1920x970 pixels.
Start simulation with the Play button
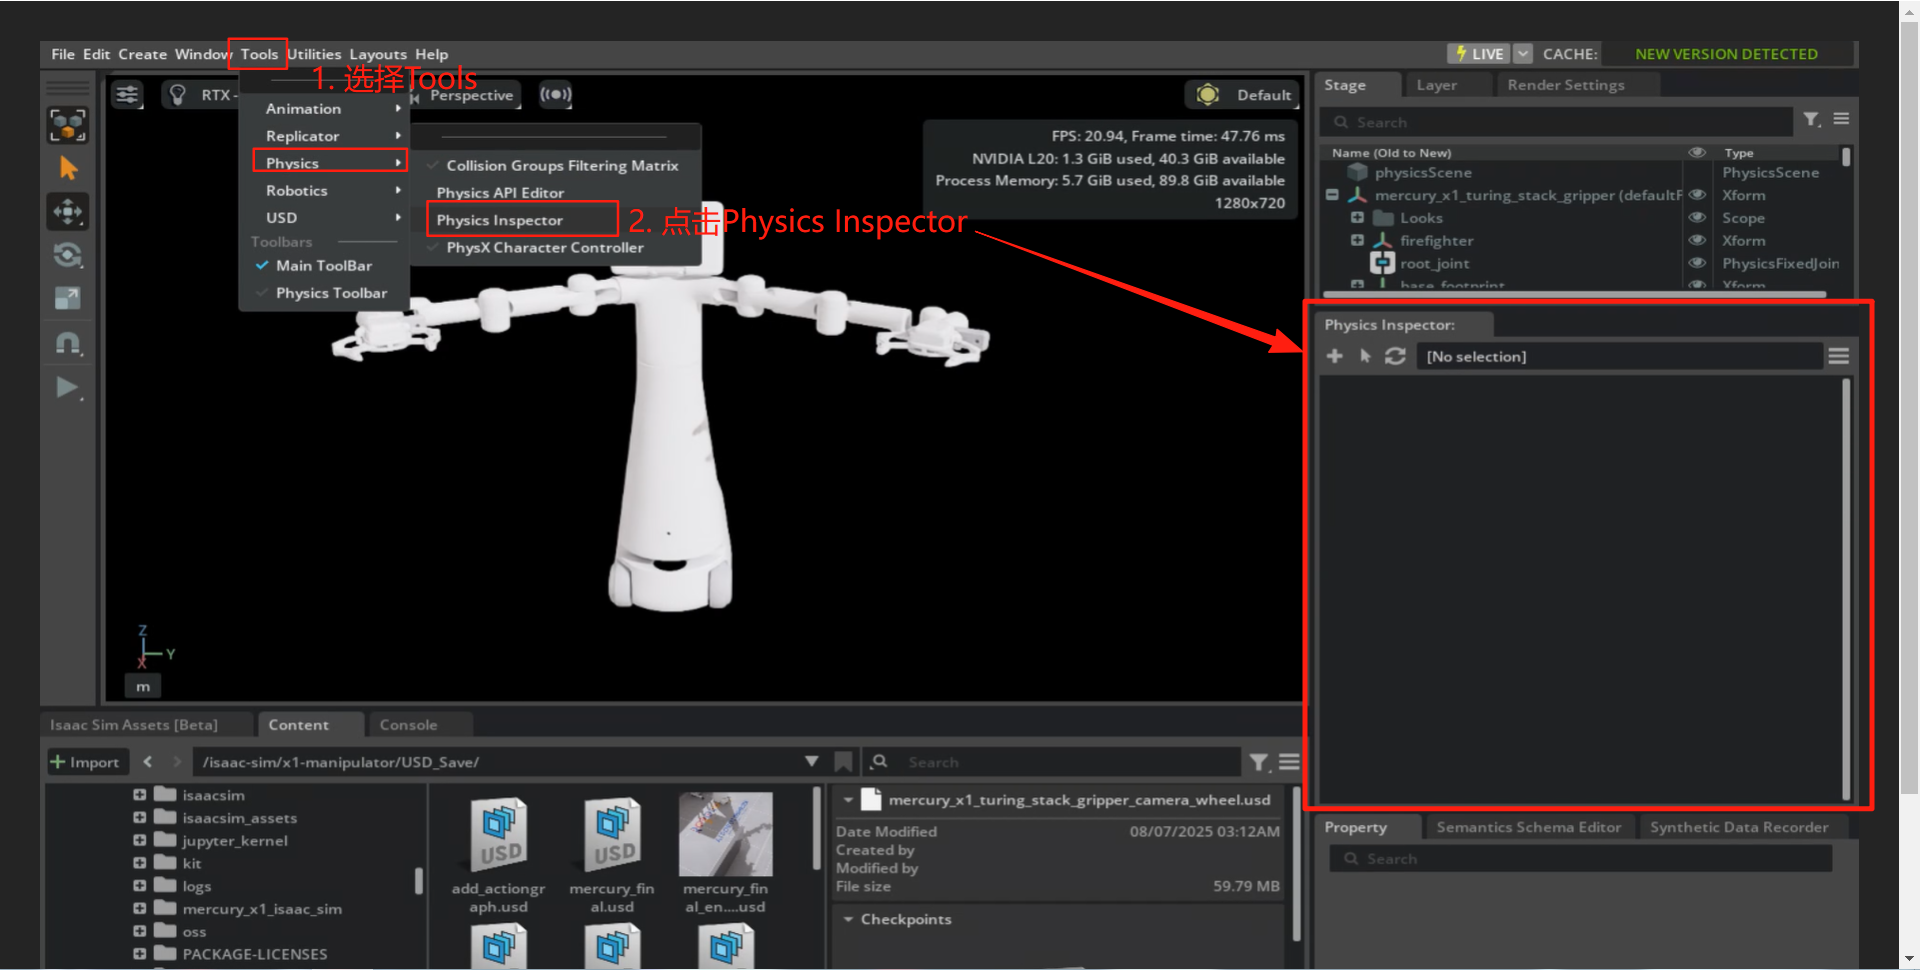(x=68, y=387)
